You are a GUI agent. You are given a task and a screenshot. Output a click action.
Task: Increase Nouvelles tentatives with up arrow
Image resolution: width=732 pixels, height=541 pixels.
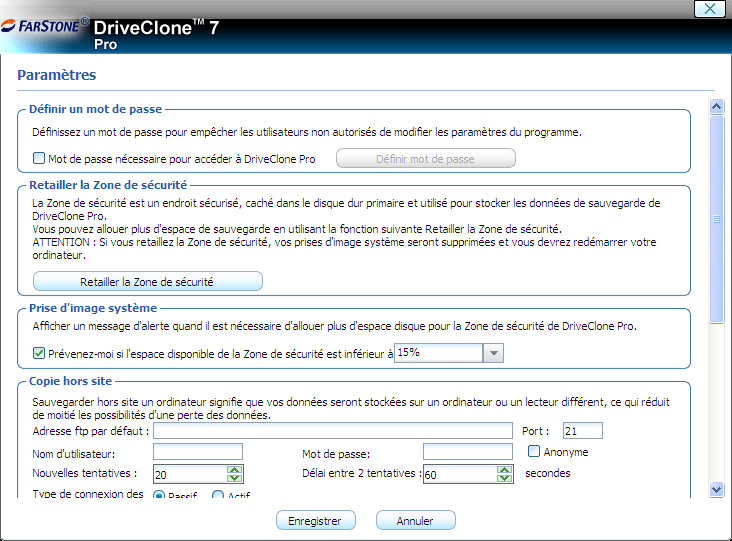pyautogui.click(x=234, y=470)
